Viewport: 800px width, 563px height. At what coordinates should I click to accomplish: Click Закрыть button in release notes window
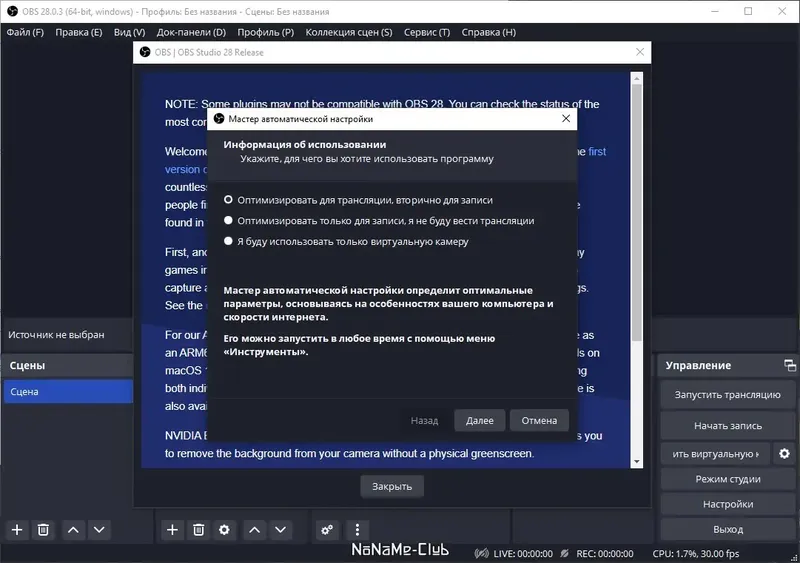tap(392, 486)
